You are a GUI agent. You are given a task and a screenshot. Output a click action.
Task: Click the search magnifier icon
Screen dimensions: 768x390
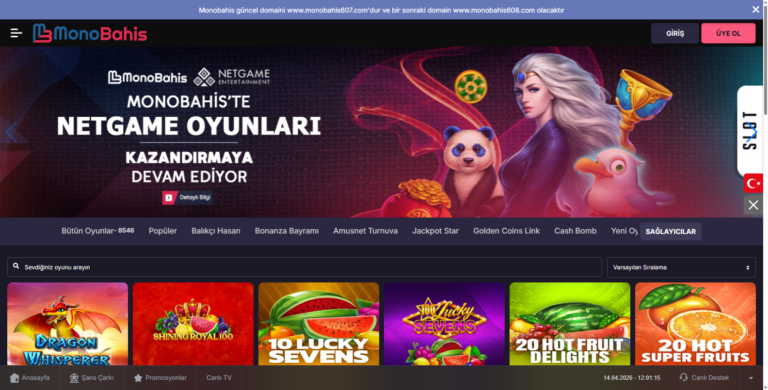coord(16,266)
